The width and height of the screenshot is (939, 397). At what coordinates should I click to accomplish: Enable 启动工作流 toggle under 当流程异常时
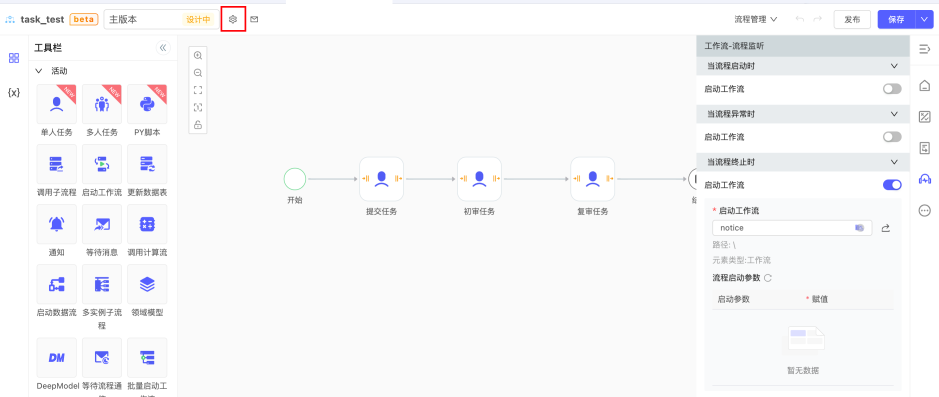pos(892,137)
